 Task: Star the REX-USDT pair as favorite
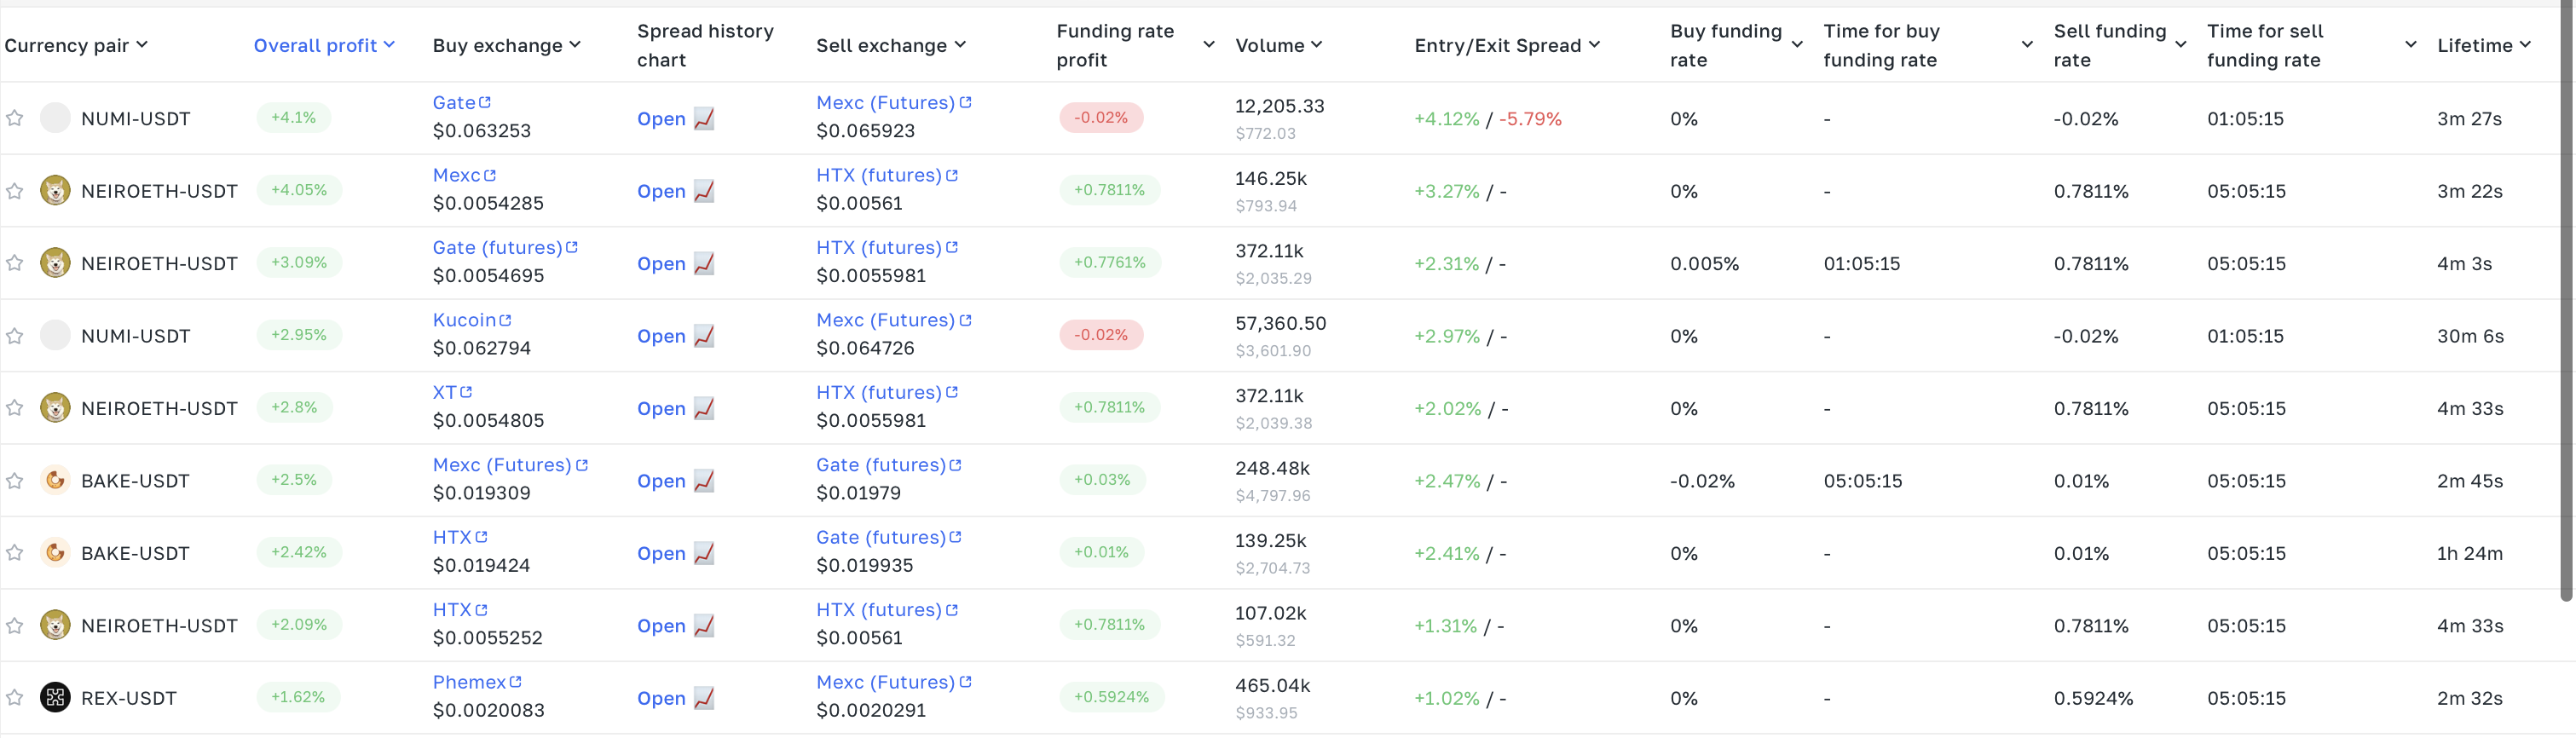tap(15, 698)
